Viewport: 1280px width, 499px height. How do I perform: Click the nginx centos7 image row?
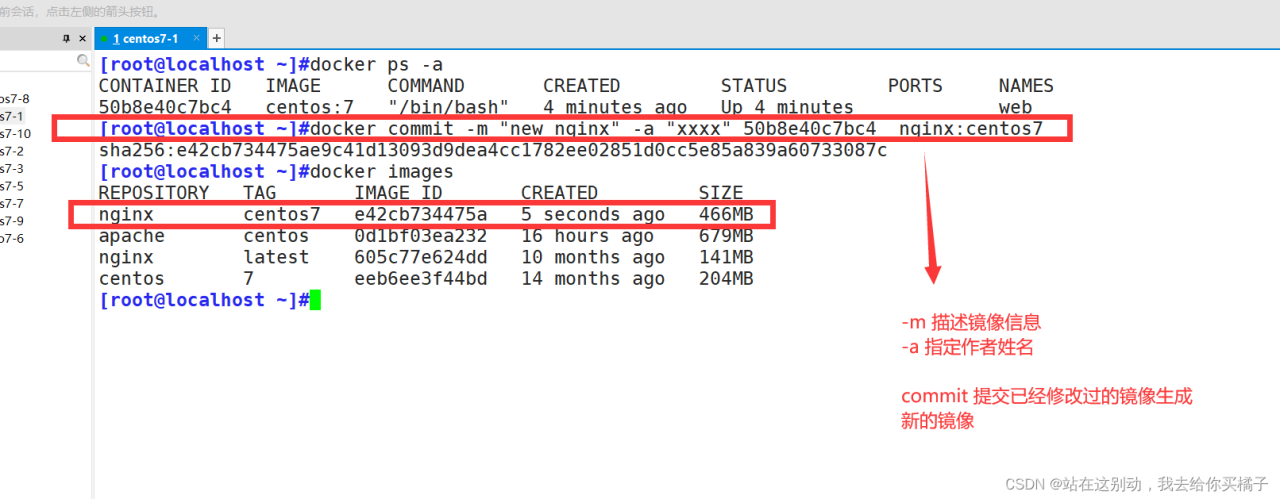(x=420, y=214)
